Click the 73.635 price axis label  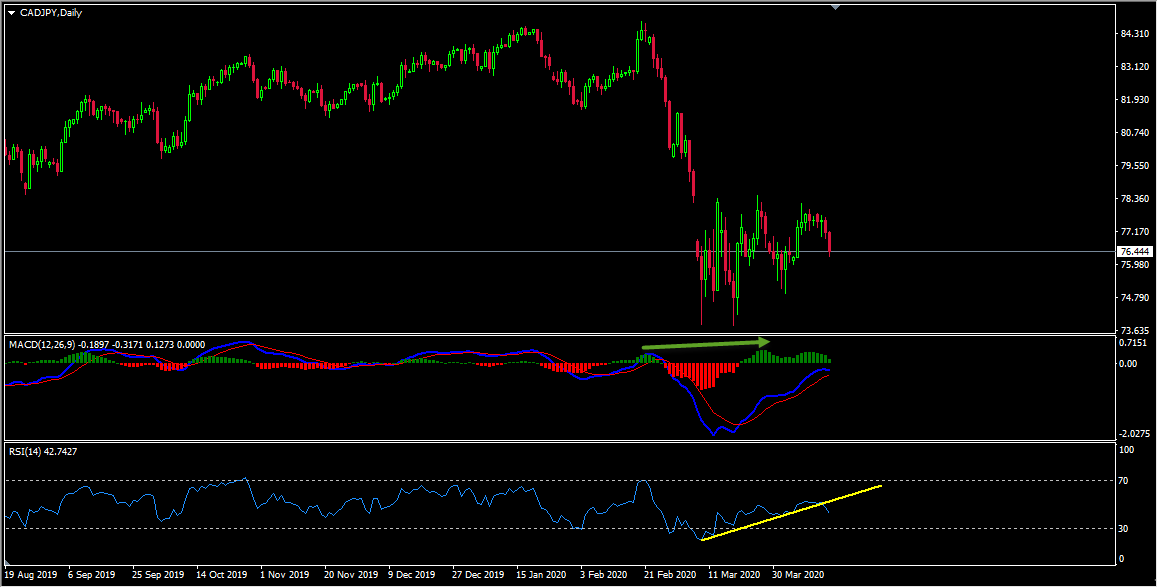[1134, 330]
